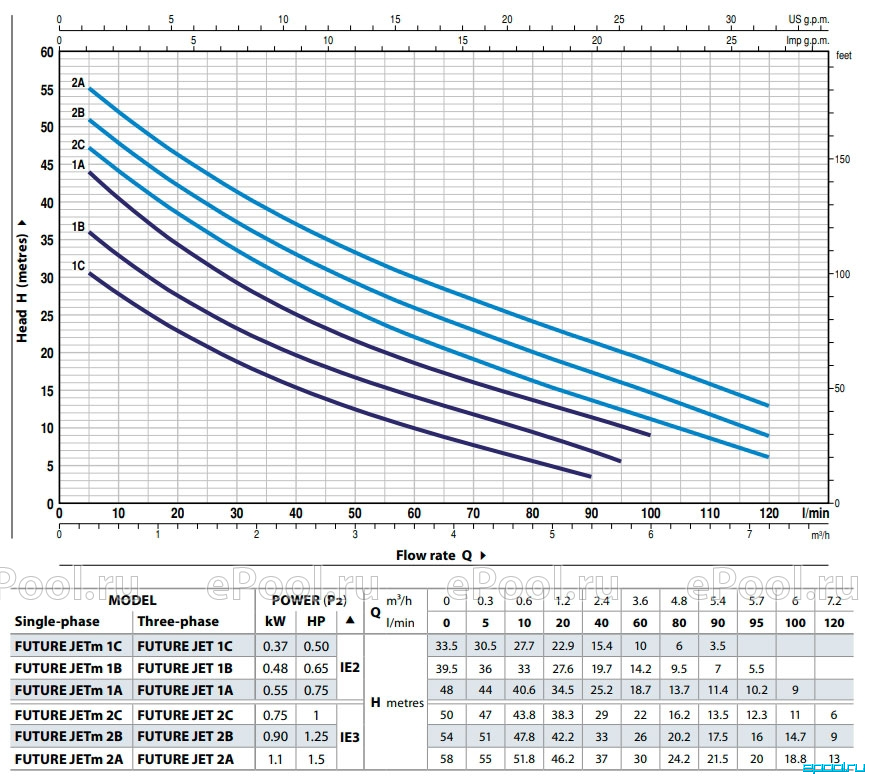Click the HP column header
870x780 pixels.
316,621
